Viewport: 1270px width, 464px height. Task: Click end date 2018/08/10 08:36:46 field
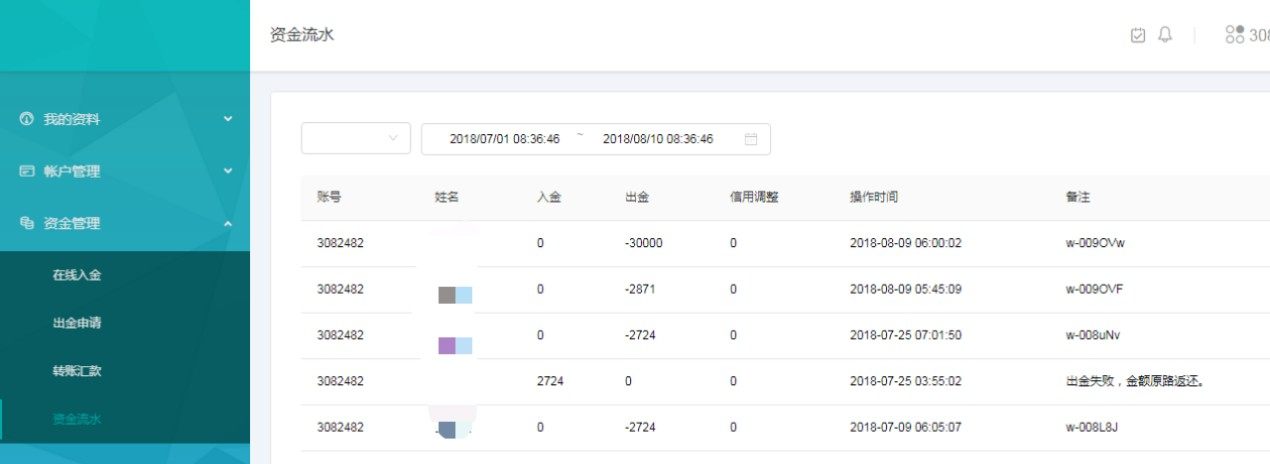pyautogui.click(x=657, y=139)
